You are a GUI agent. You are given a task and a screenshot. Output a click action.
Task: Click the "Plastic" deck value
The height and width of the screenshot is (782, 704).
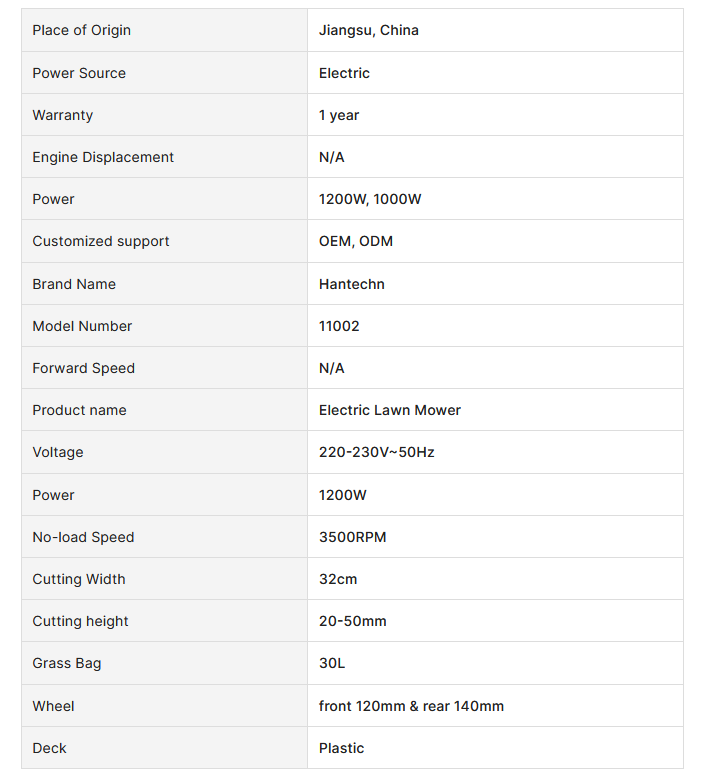pyautogui.click(x=341, y=748)
